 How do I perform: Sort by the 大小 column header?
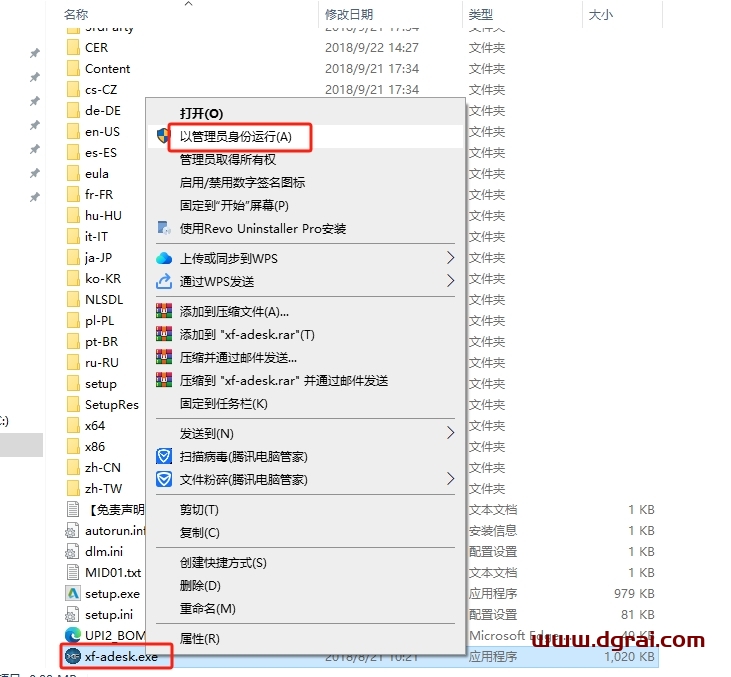point(600,14)
